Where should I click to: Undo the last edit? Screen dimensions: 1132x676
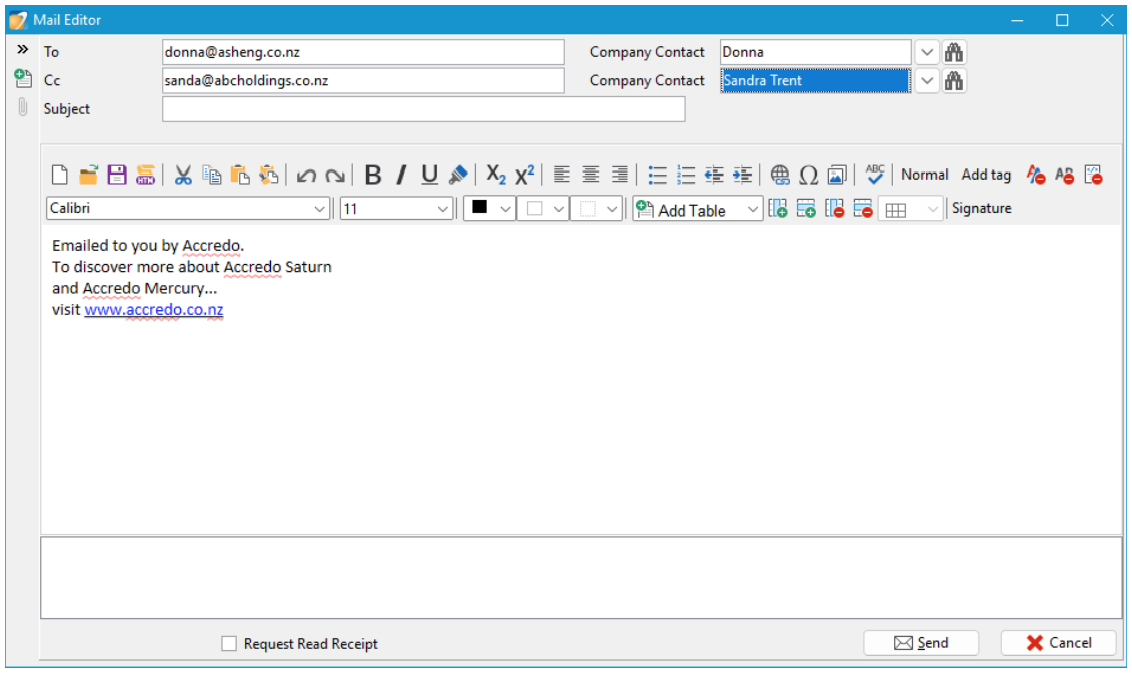[306, 175]
